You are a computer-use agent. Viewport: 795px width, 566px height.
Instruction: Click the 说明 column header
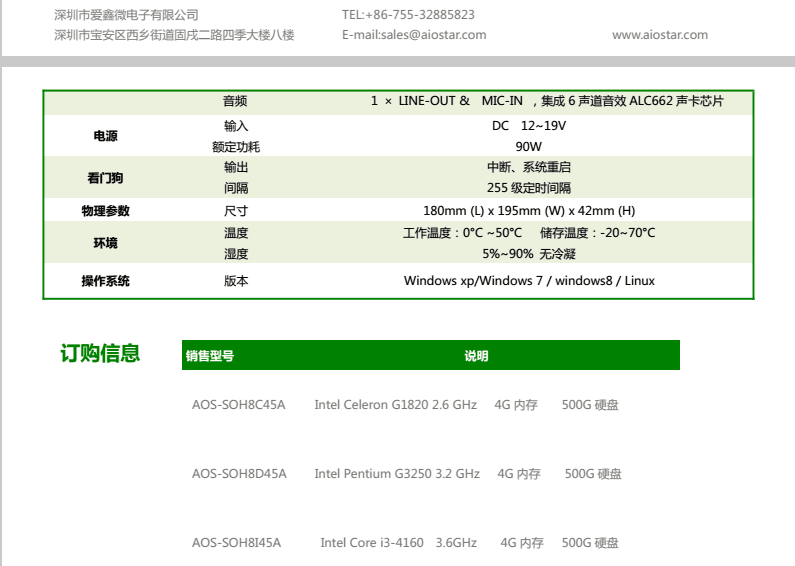coord(476,356)
